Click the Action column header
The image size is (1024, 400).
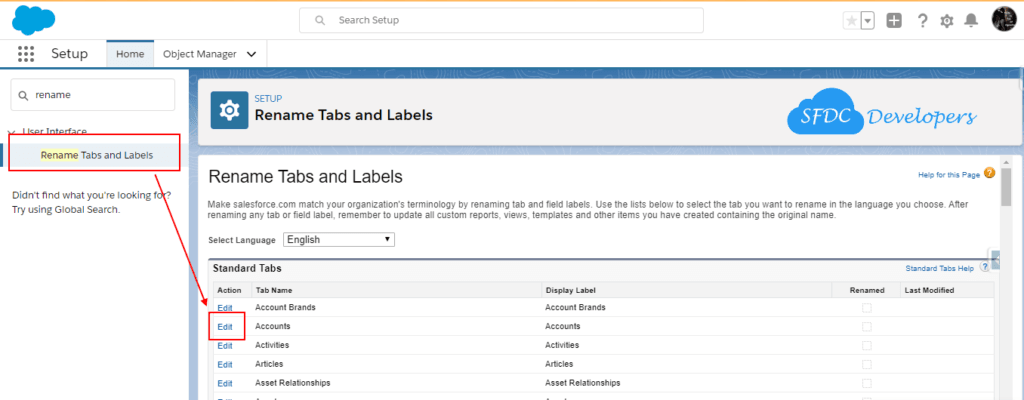click(229, 290)
